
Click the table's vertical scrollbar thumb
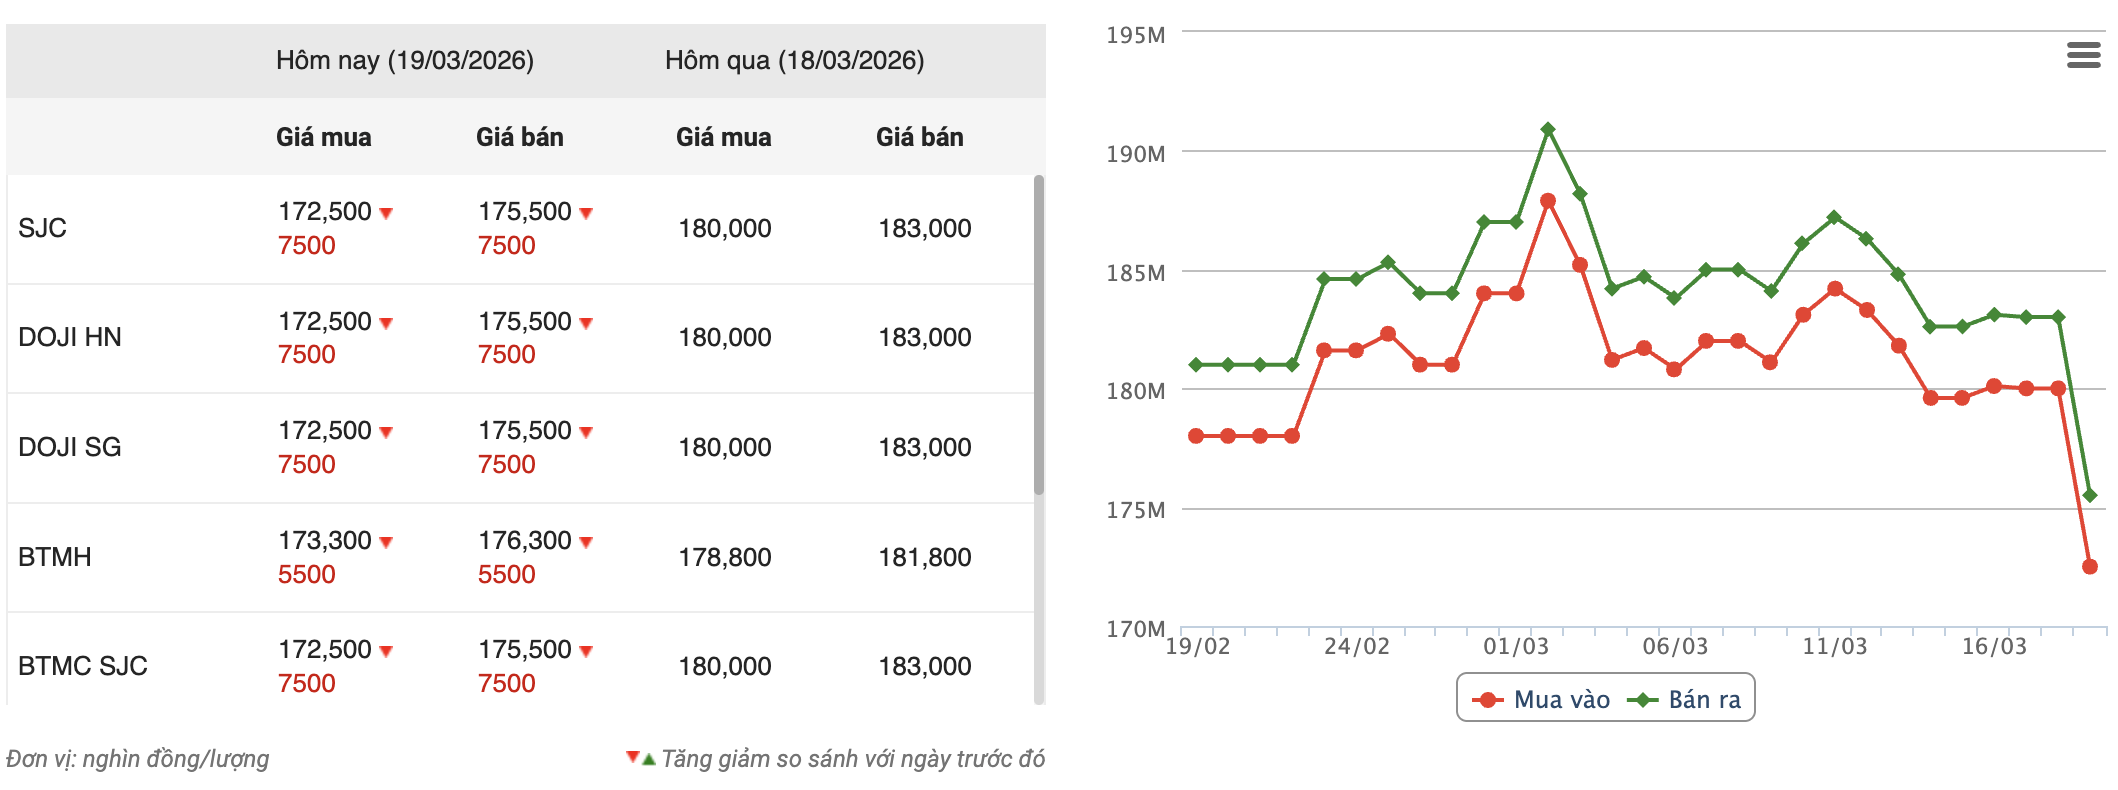coord(1039,335)
